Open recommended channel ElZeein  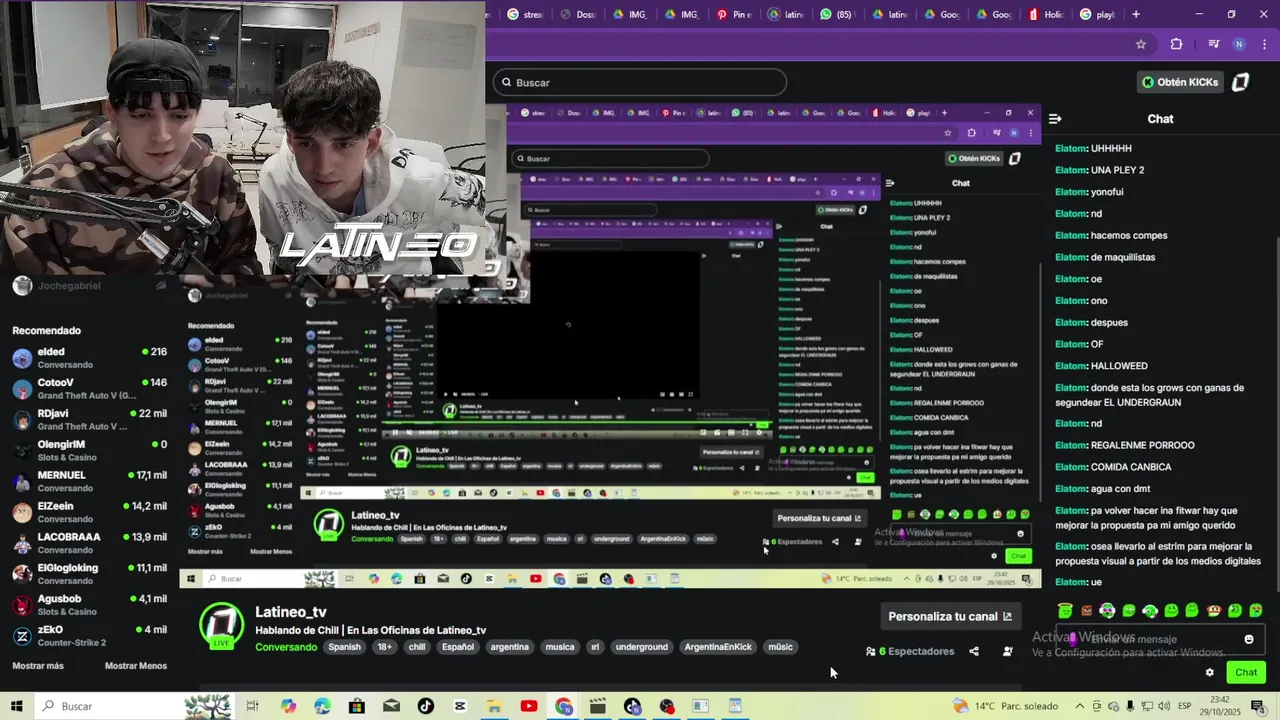pos(89,512)
